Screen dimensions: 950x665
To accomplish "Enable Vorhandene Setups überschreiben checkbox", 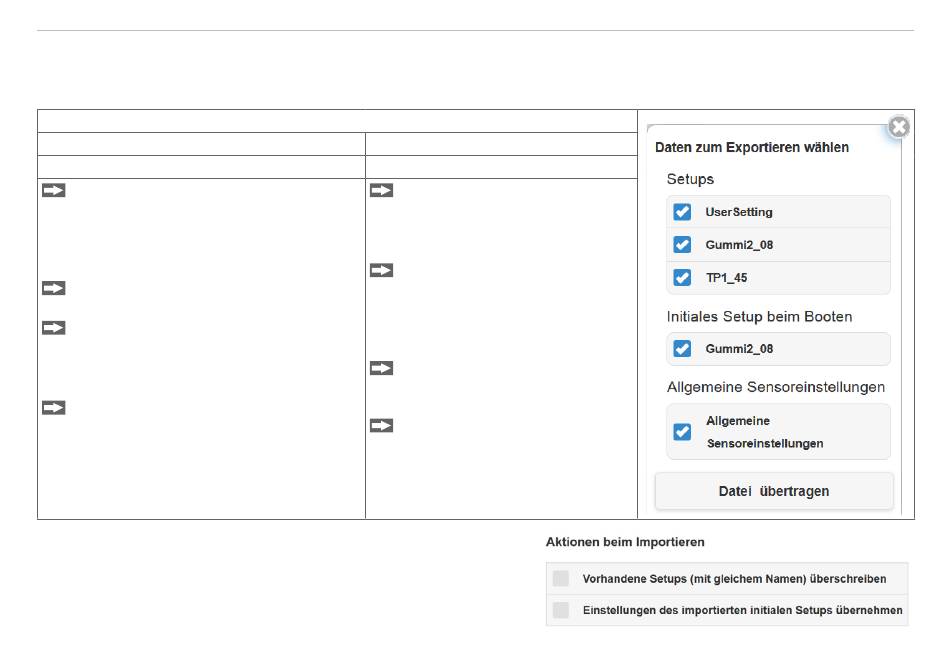I will coord(561,578).
